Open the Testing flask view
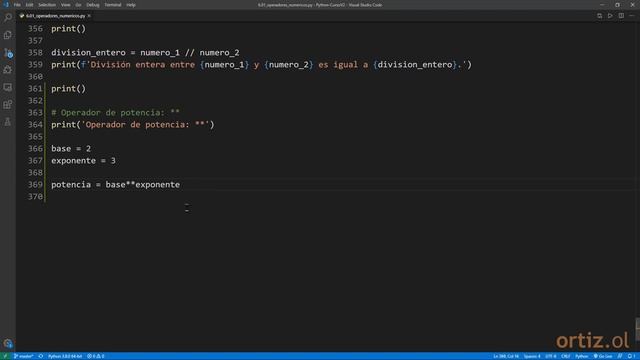Image resolution: width=640 pixels, height=360 pixels. pos(7,122)
